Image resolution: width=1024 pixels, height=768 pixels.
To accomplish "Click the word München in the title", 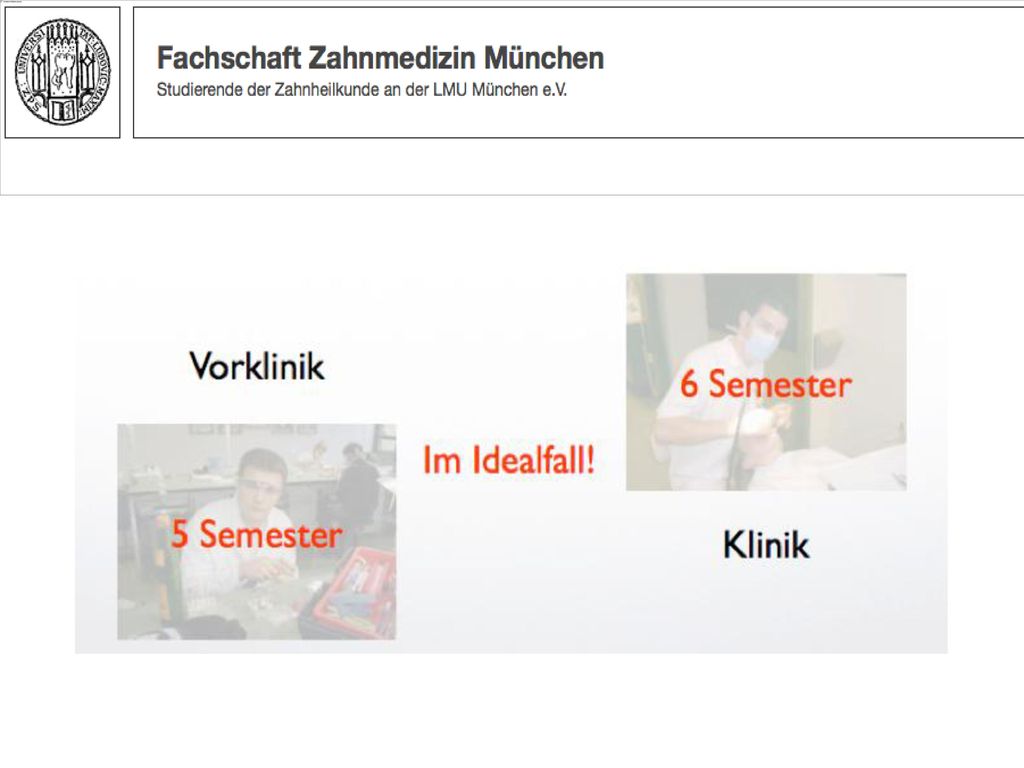I will (543, 58).
